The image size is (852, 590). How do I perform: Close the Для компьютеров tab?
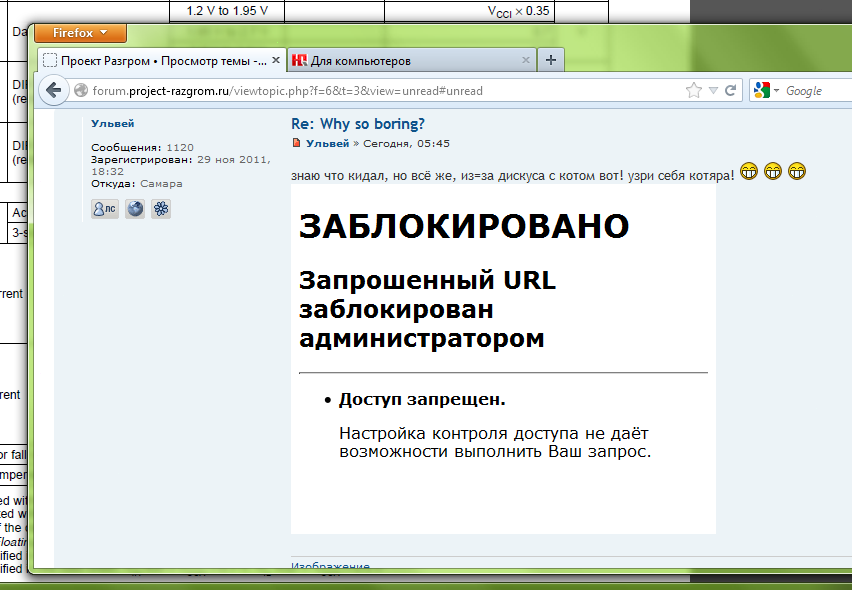click(x=526, y=60)
